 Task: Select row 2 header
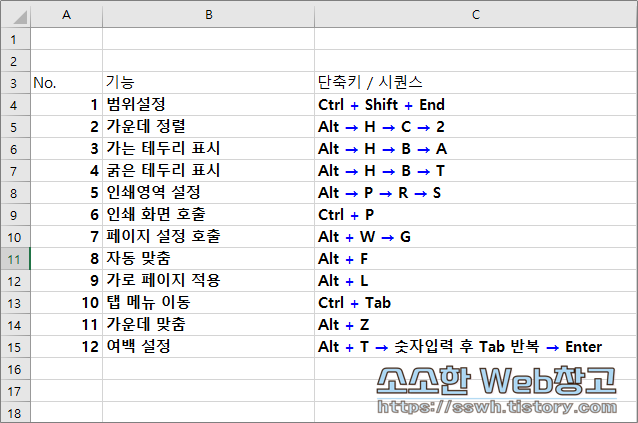click(x=15, y=61)
